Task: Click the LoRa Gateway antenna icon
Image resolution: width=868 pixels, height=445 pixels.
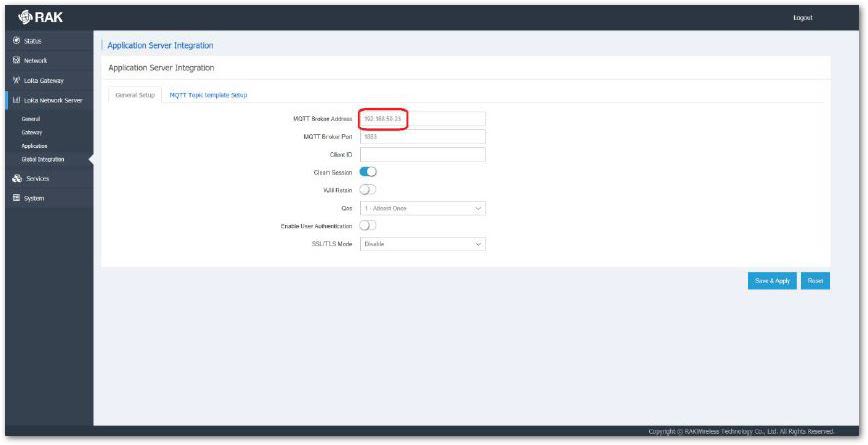Action: point(16,80)
